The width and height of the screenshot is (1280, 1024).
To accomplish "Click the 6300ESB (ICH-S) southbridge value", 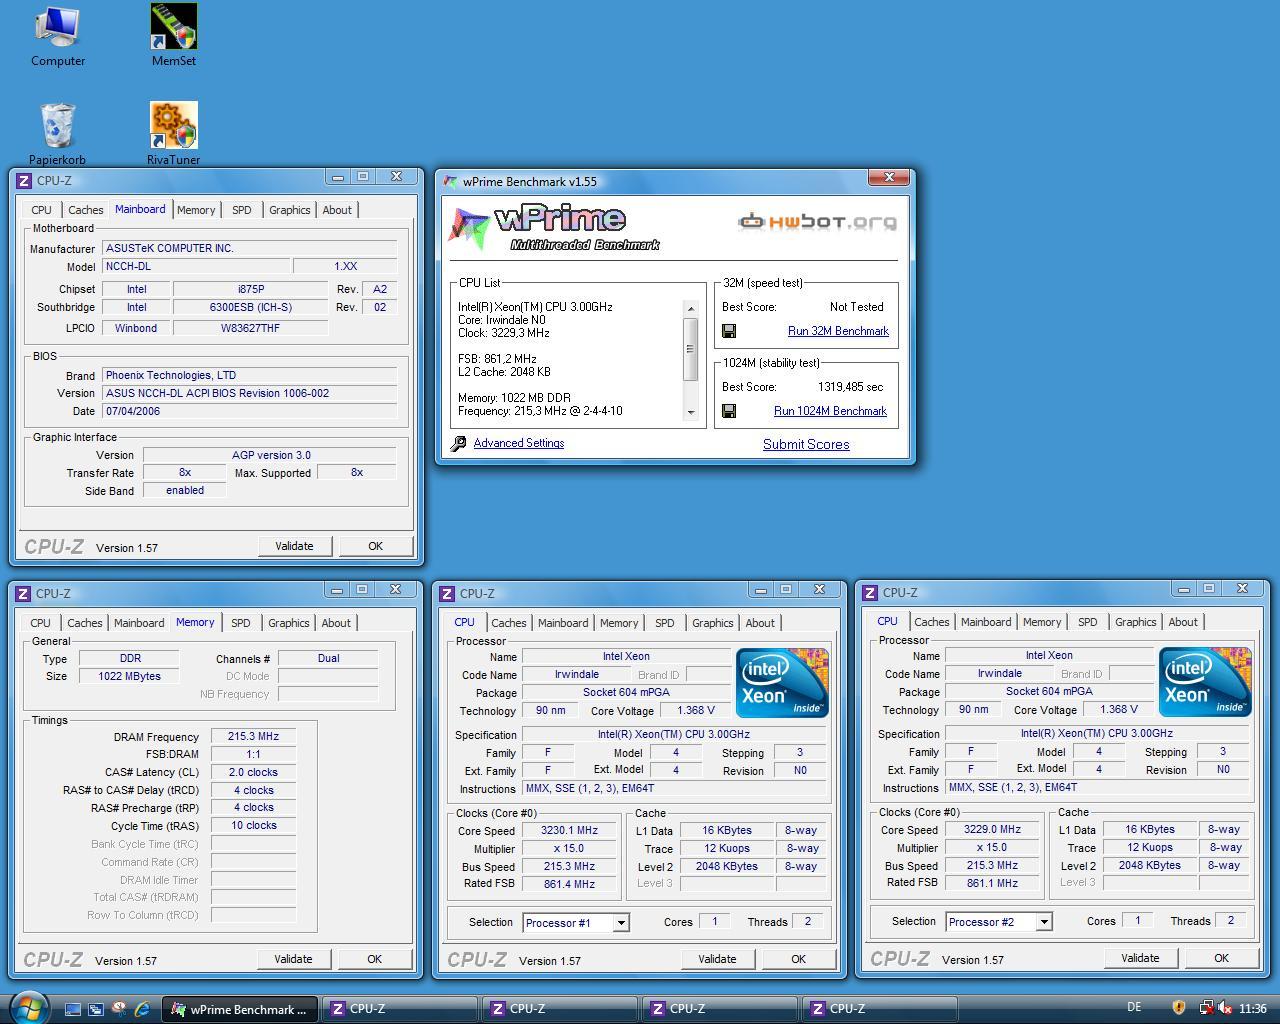I will [250, 307].
